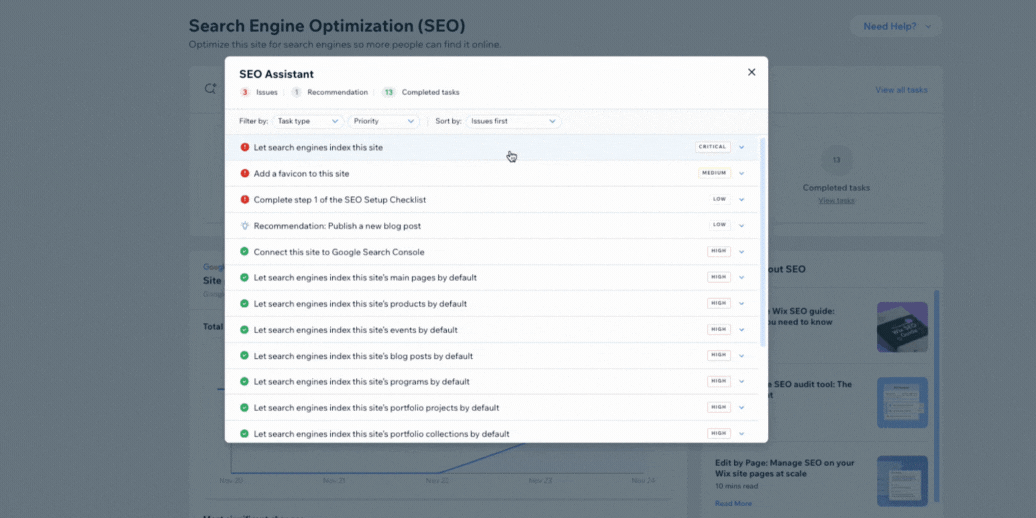Click the 13 Completed tasks counter
The height and width of the screenshot is (518, 1036).
421,92
